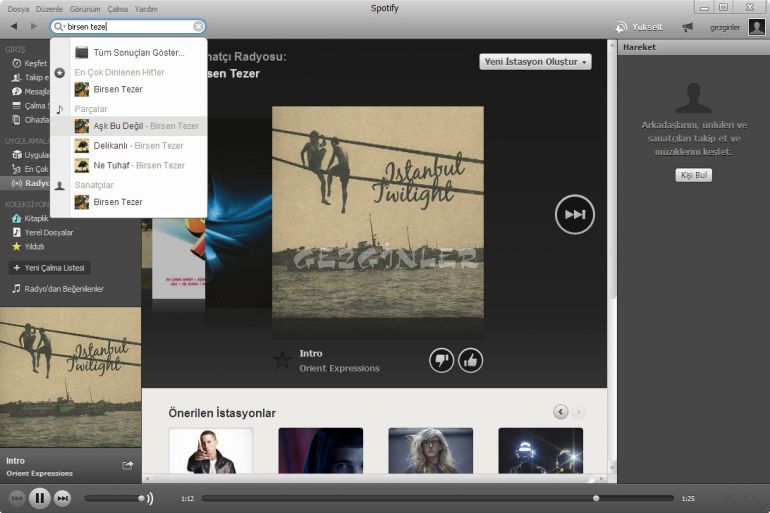770x513 pixels.
Task: Mute using the speaker icon
Action: [150, 498]
